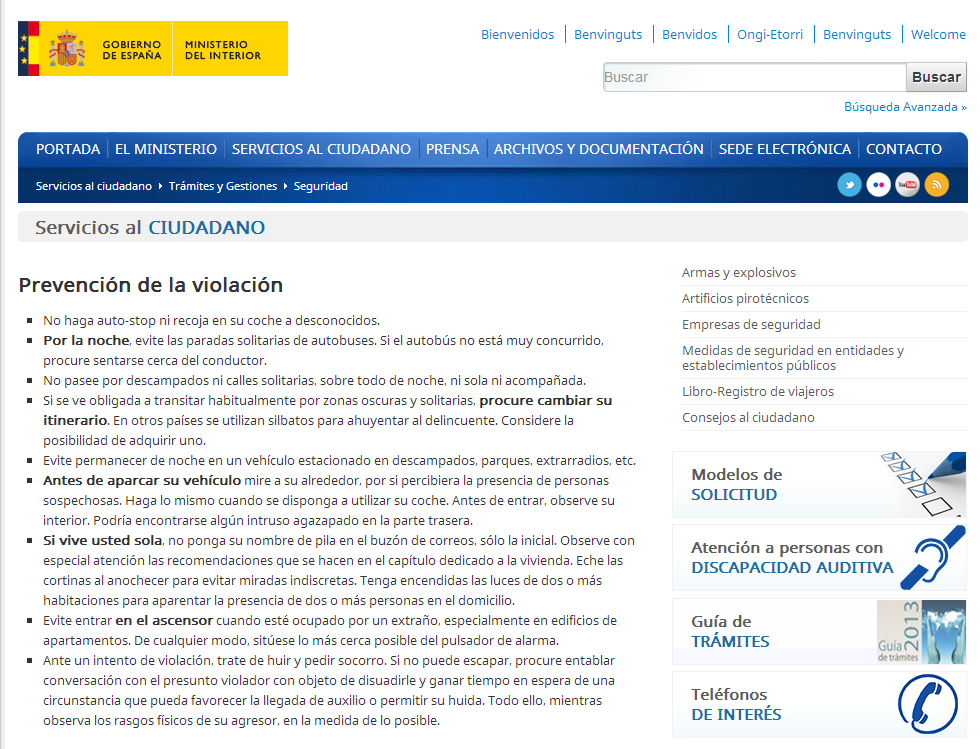
Task: Open the Prensa menu item
Action: [452, 149]
